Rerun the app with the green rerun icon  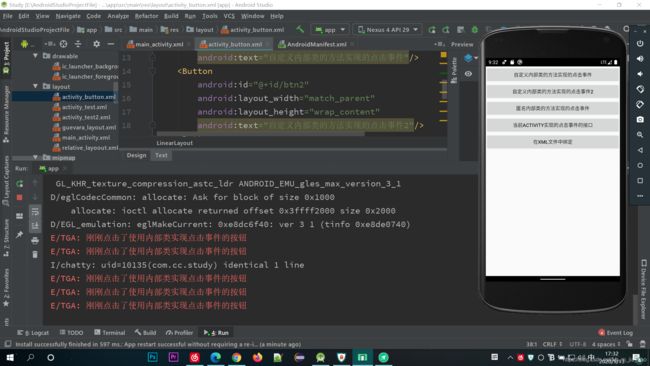(19, 183)
